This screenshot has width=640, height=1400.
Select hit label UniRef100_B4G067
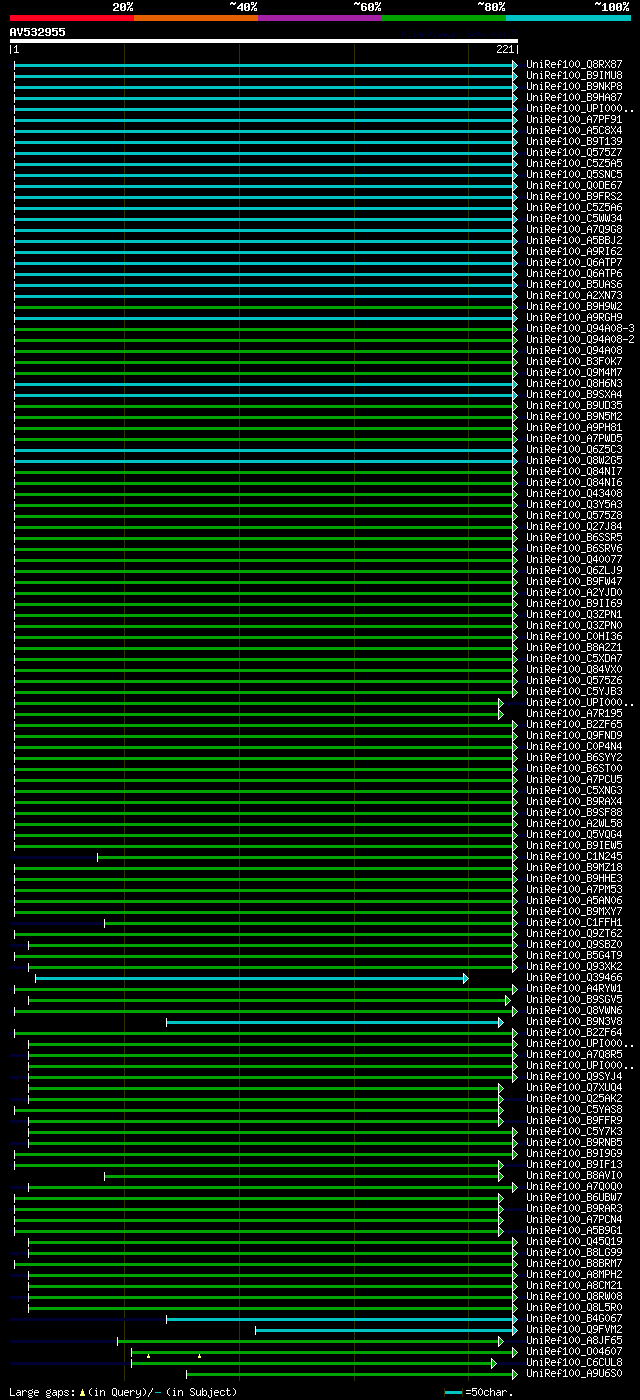[x=574, y=1318]
